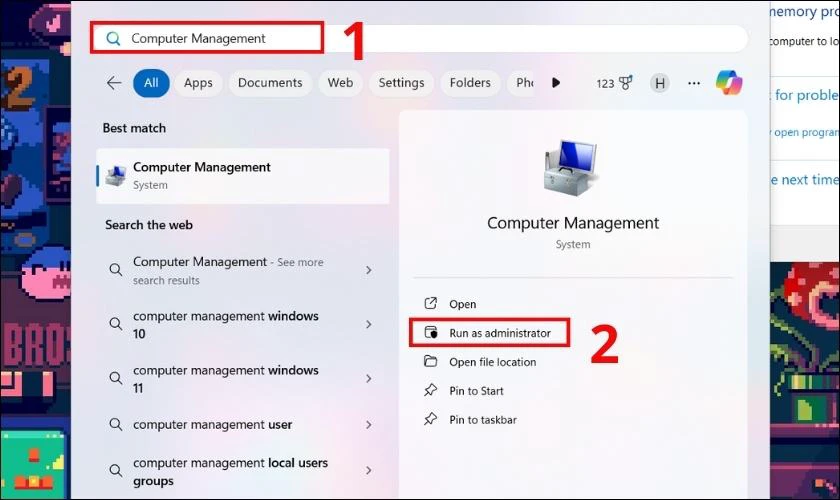Screen dimensions: 840x500
Task: Expand arrow for Computer Management See more result
Action: (369, 270)
